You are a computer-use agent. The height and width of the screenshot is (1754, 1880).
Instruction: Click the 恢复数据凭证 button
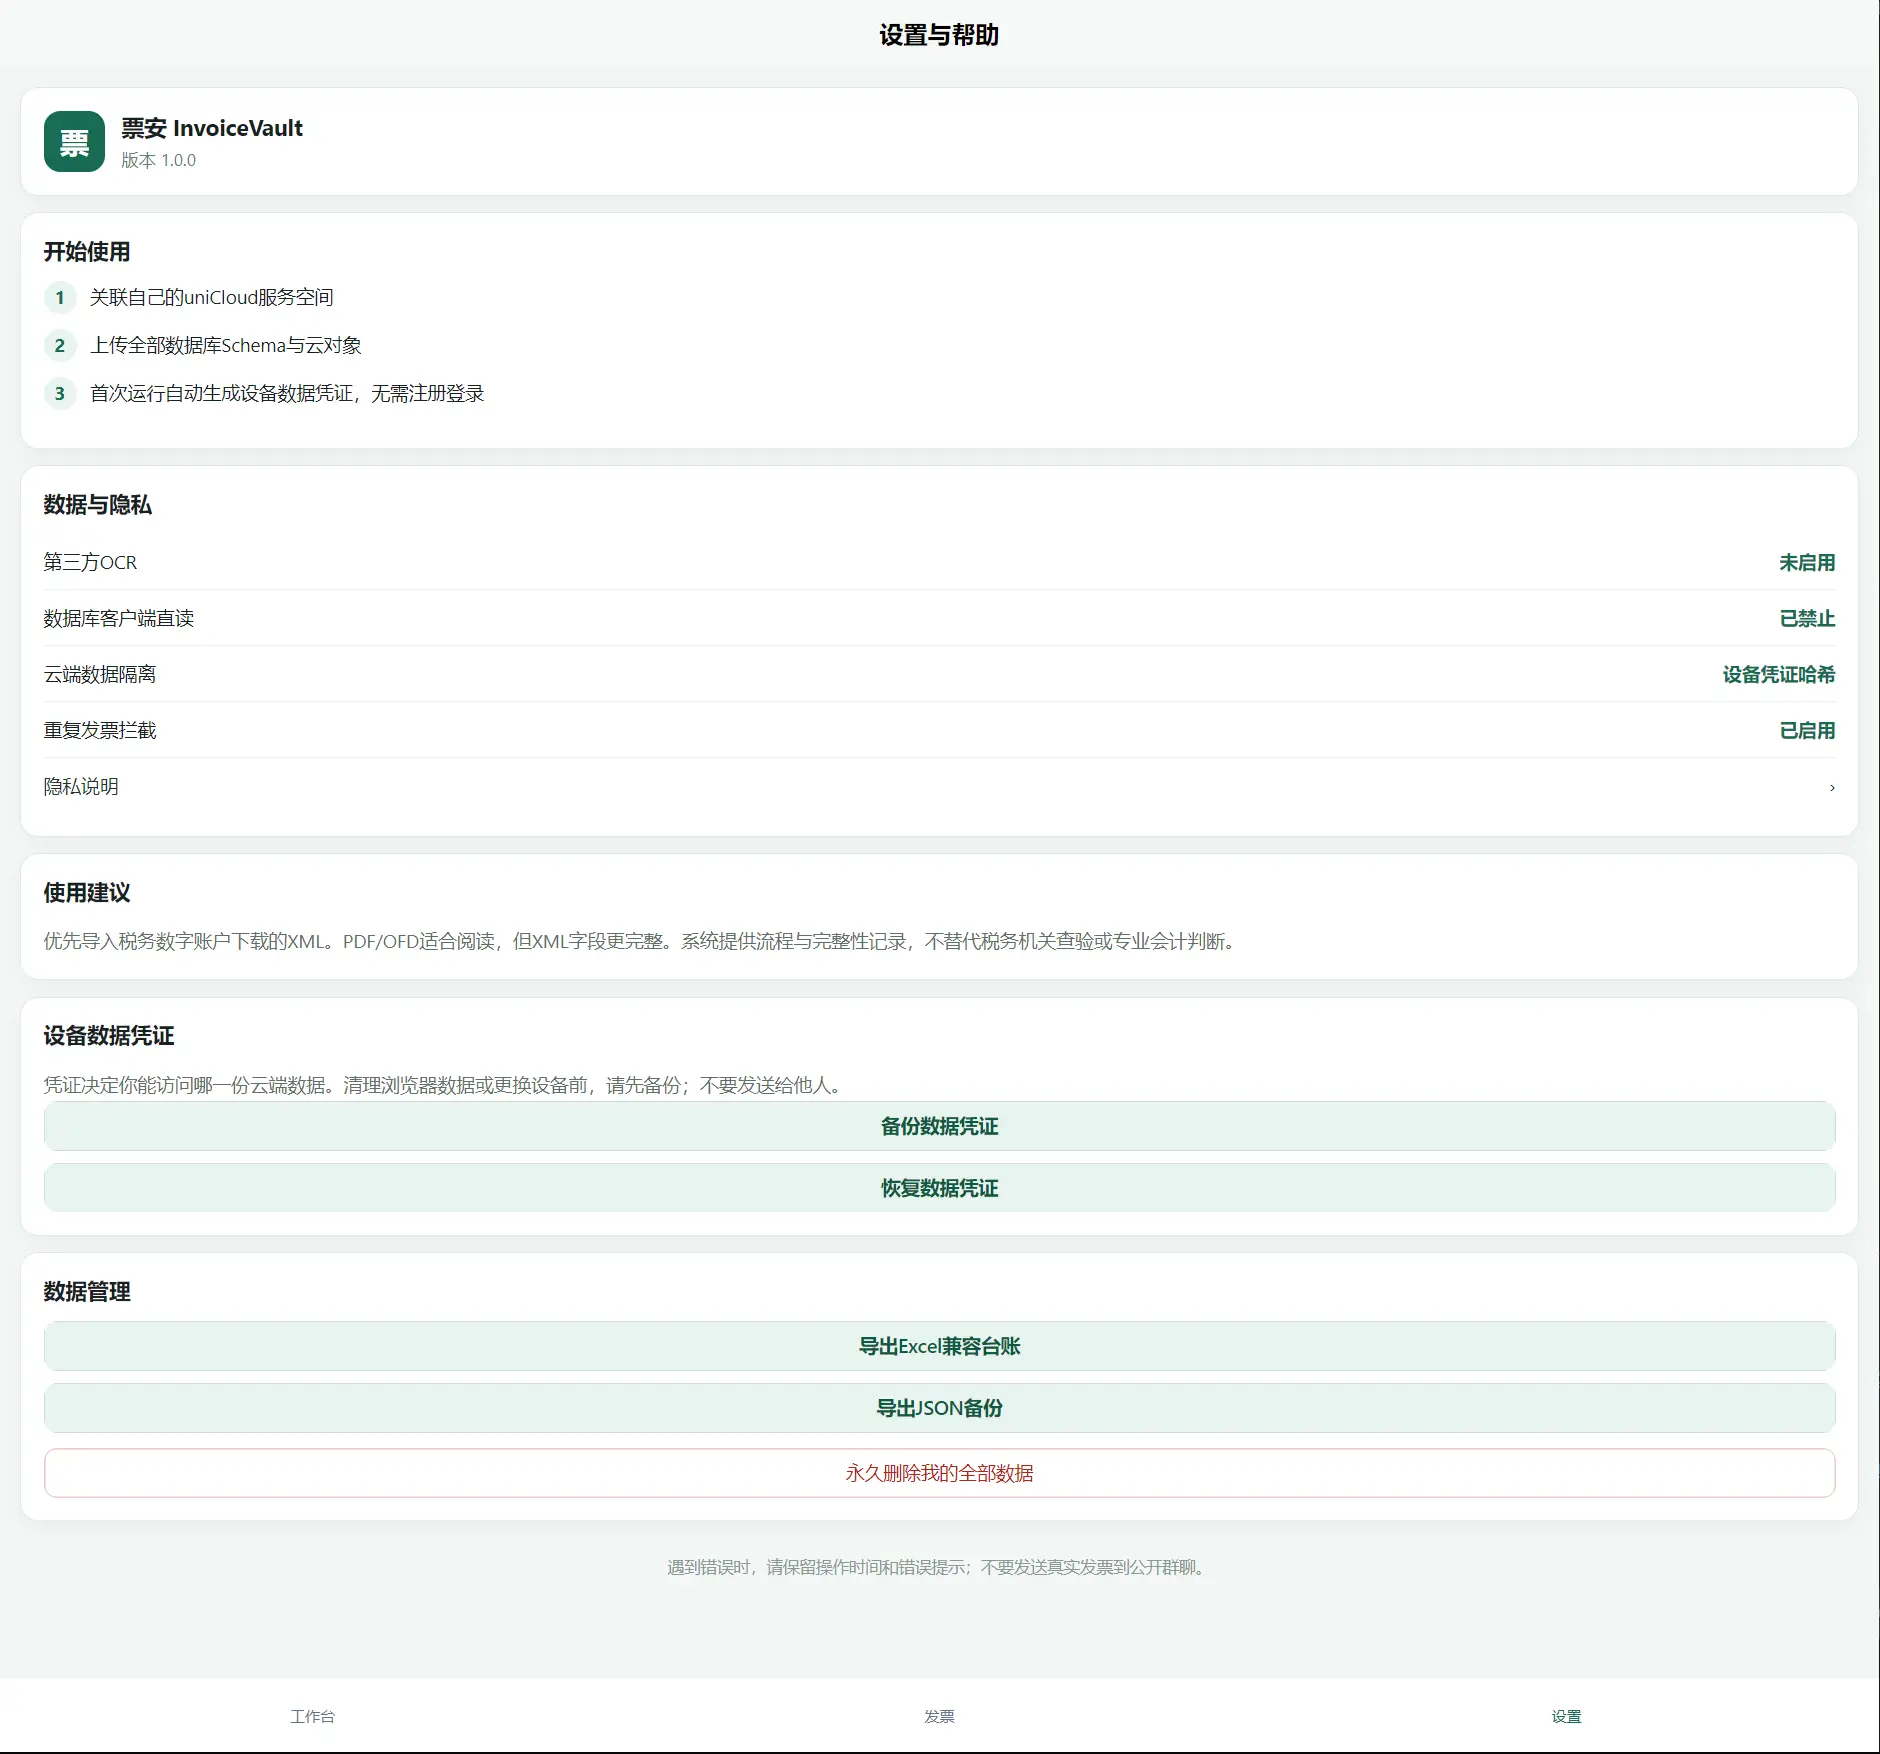click(939, 1188)
